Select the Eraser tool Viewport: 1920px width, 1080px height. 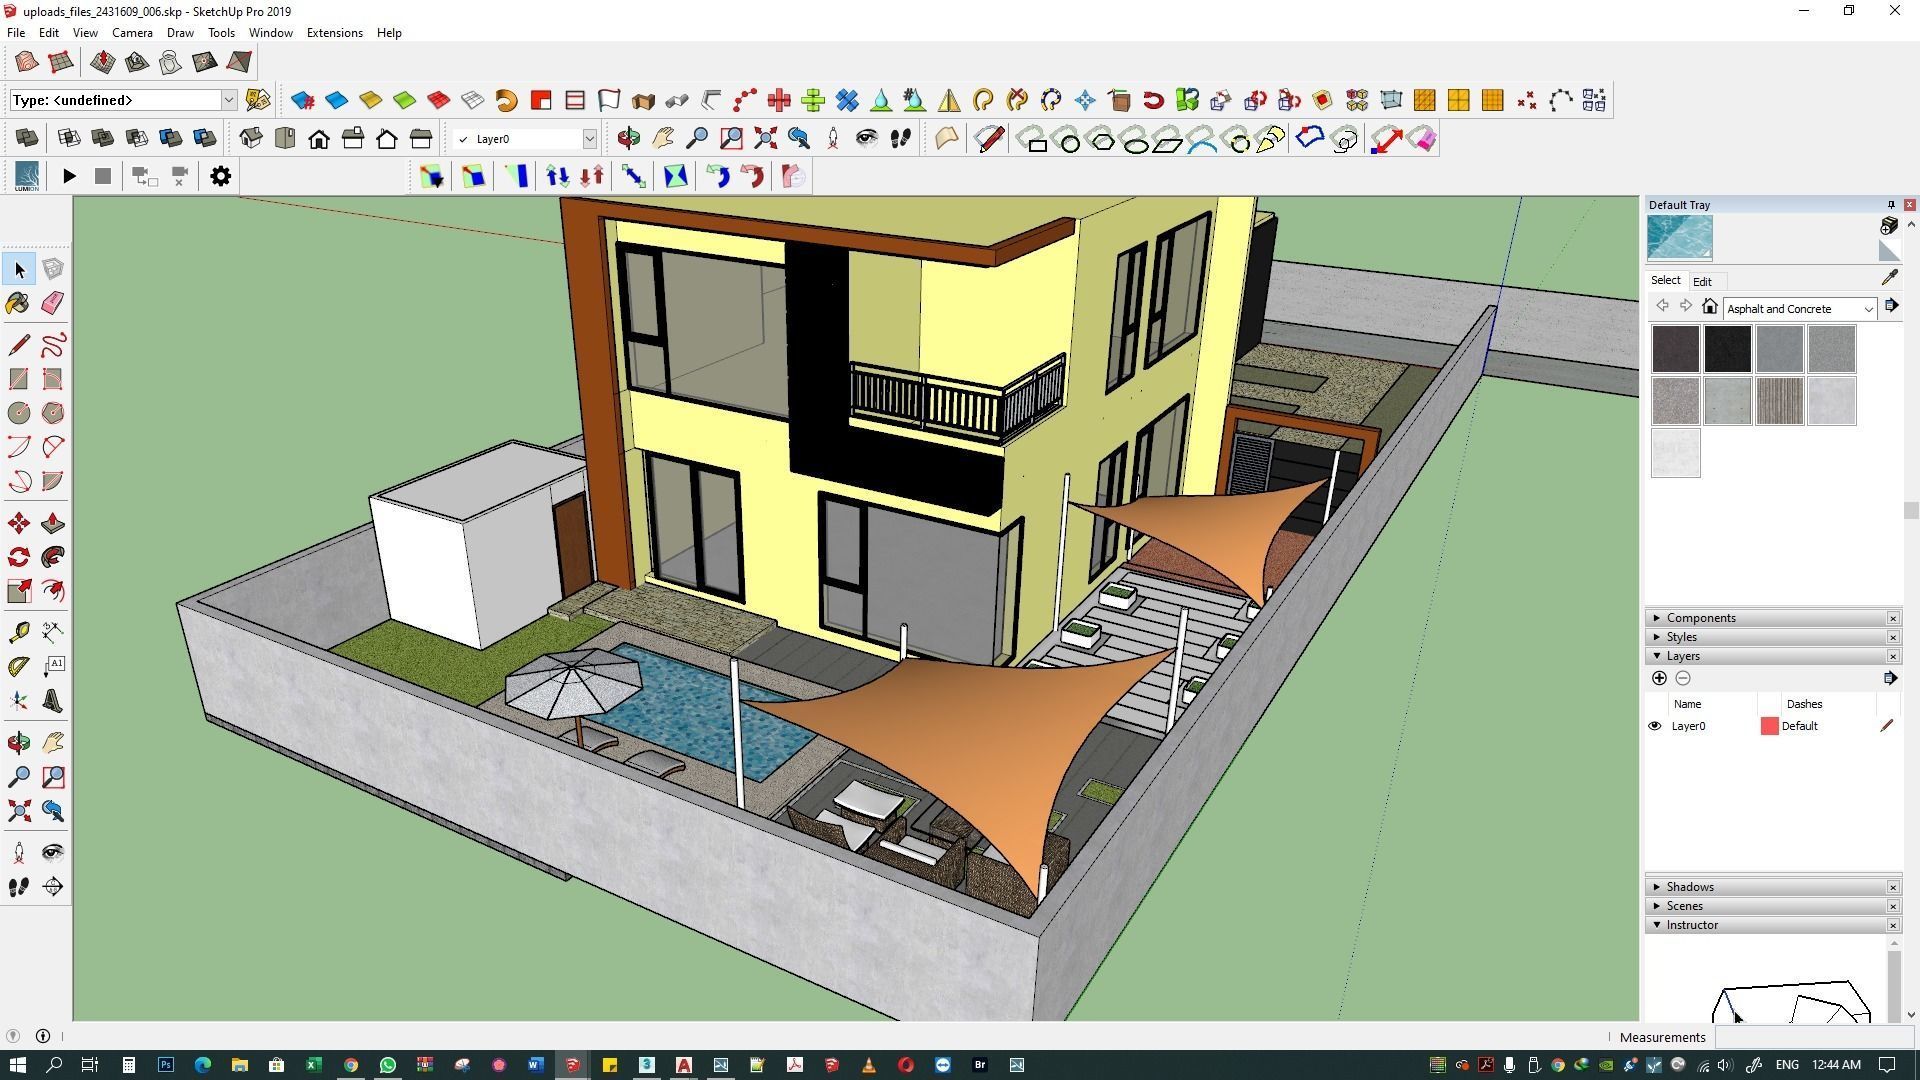coord(52,303)
